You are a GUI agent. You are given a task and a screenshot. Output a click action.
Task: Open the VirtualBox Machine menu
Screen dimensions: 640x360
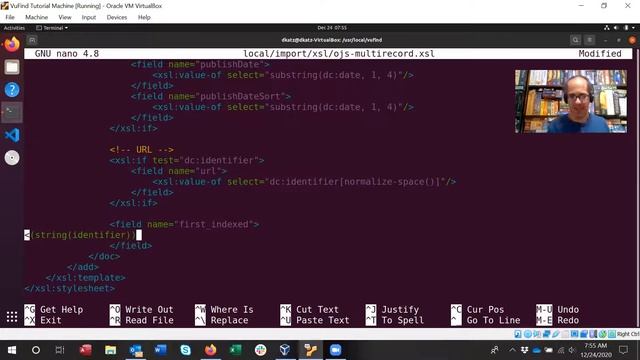coord(36,17)
